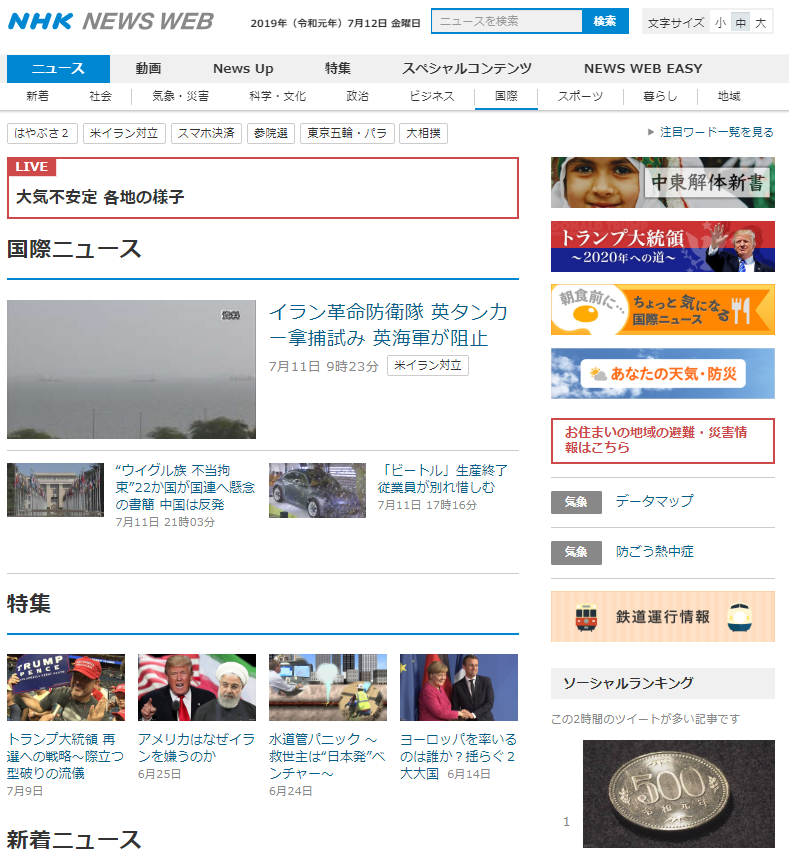Open the LIVE 大気不安定 各地の様子 panel
Viewport: 789px width, 852px height.
(x=263, y=187)
